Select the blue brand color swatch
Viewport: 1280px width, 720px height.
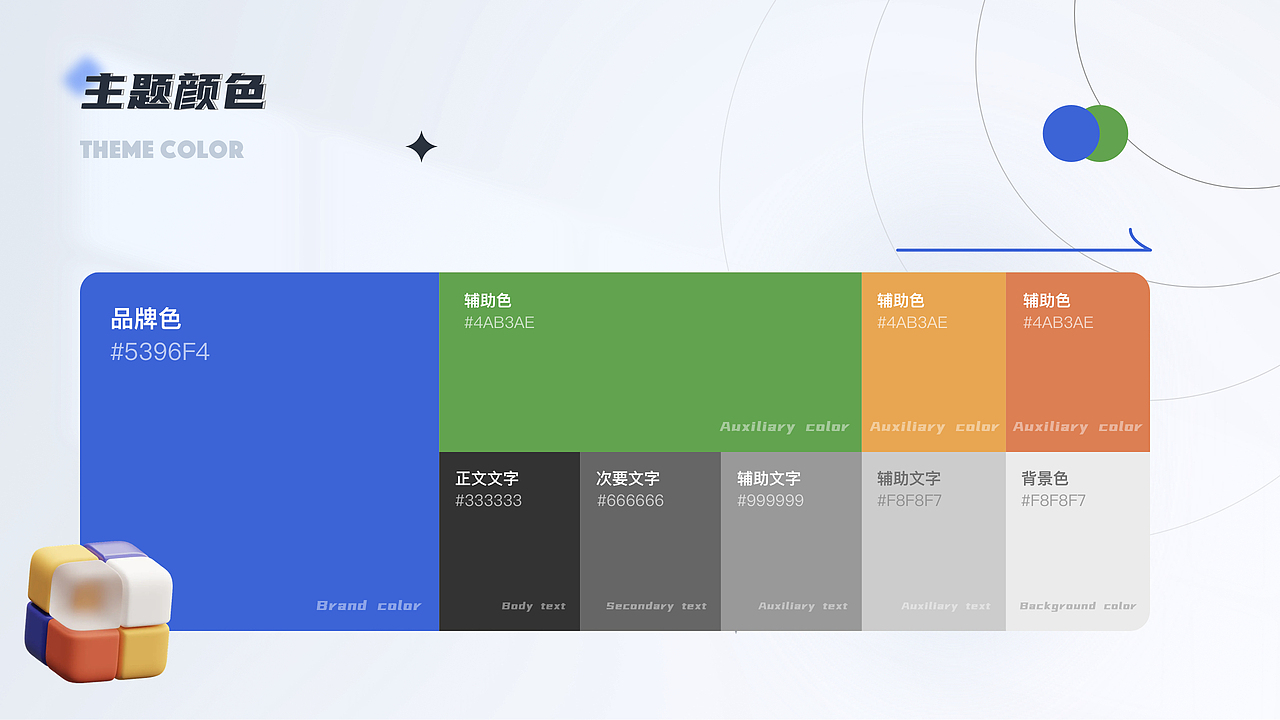[260, 451]
